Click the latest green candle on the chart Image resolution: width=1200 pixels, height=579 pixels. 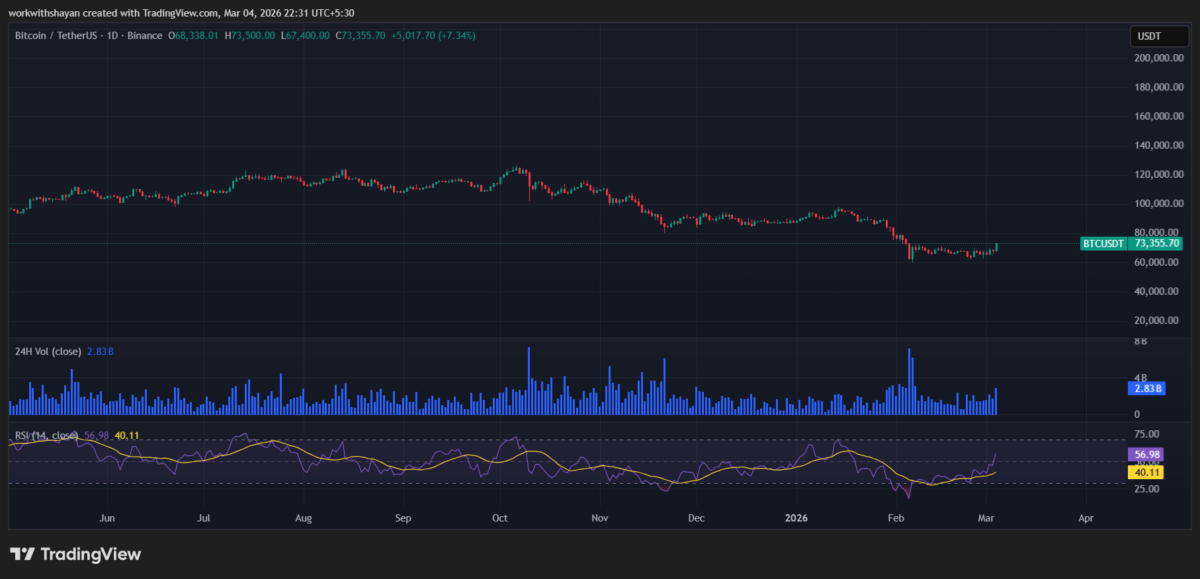click(996, 247)
